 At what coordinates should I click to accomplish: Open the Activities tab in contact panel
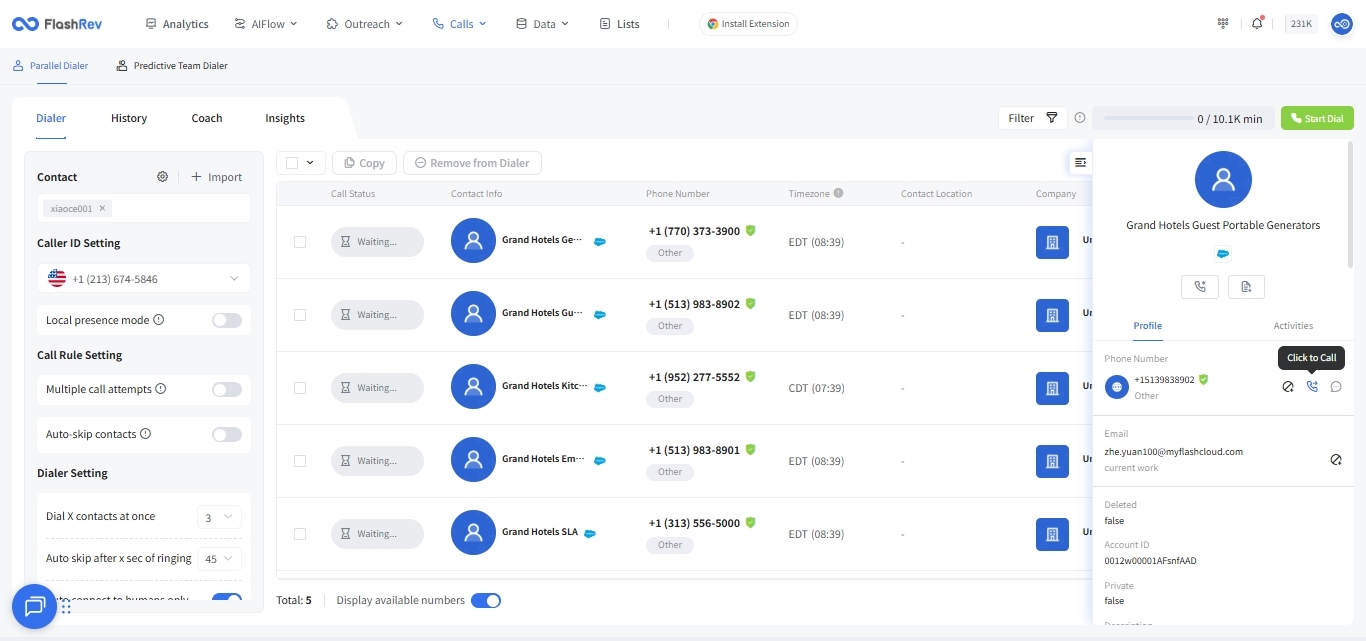1293,326
